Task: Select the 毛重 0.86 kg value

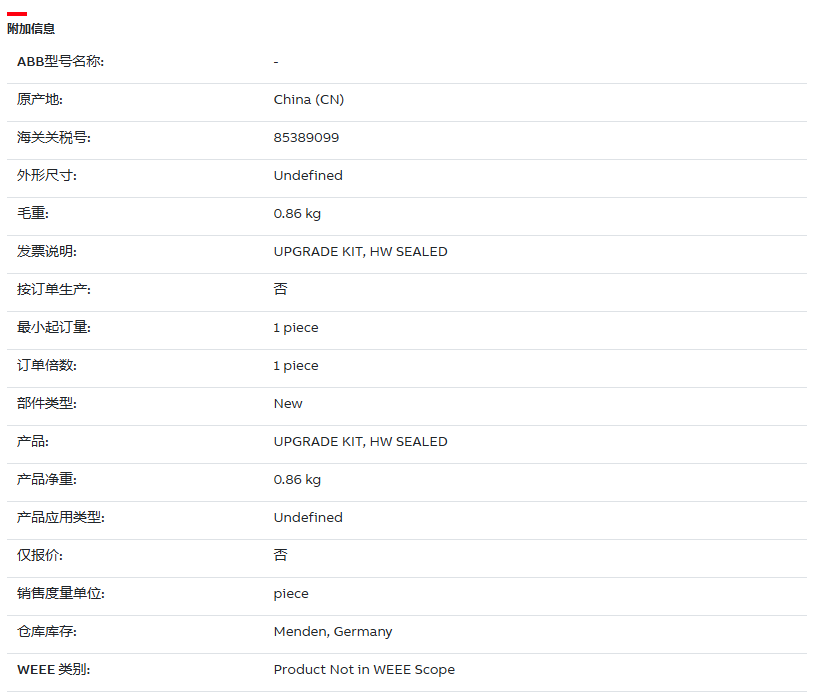Action: click(297, 214)
